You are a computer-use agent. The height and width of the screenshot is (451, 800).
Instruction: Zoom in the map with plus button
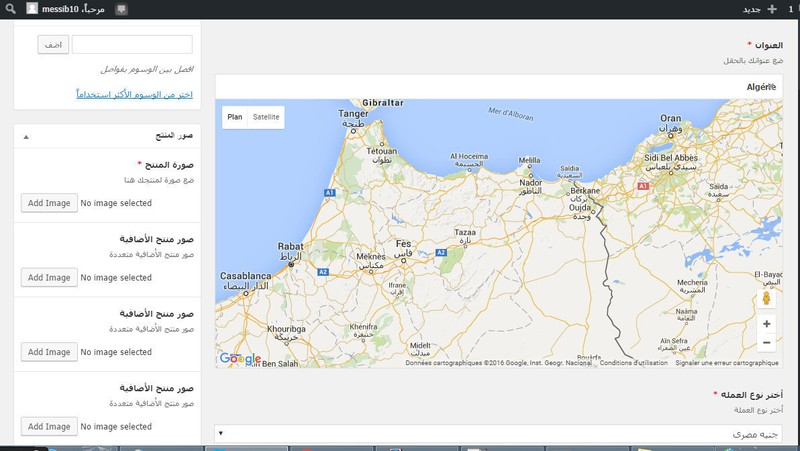(766, 324)
